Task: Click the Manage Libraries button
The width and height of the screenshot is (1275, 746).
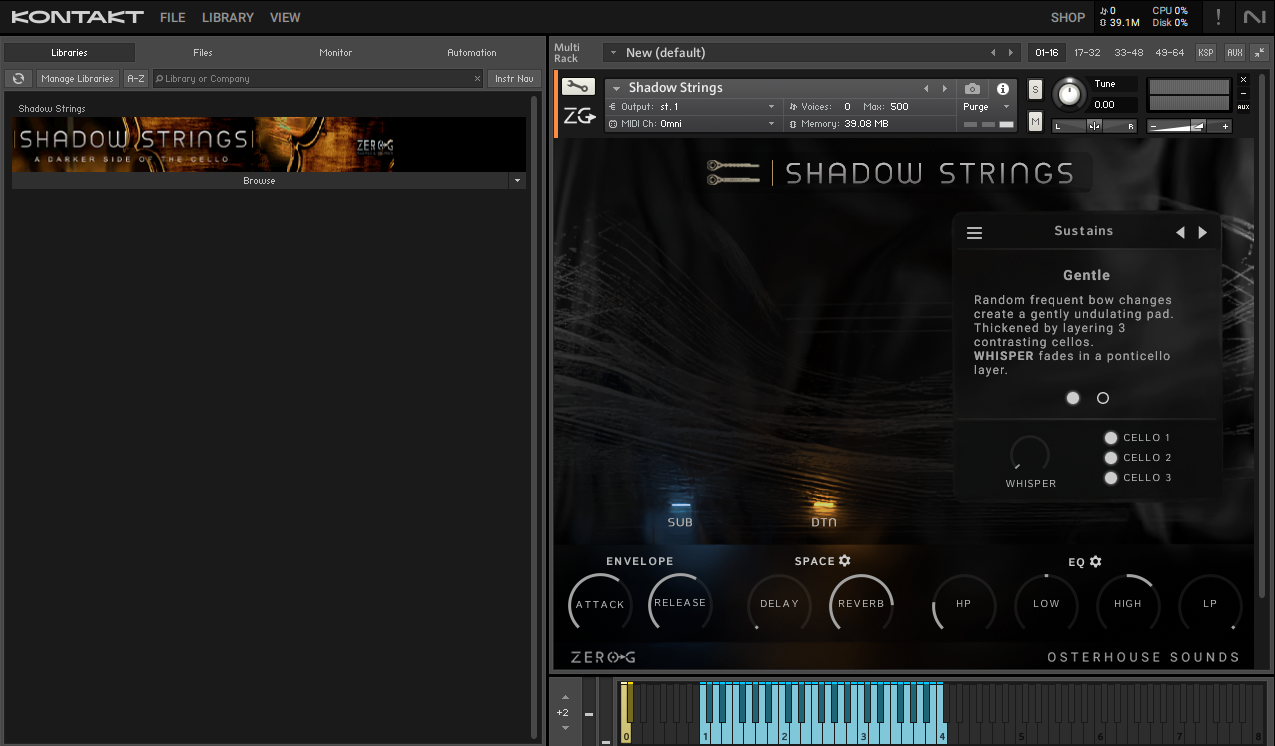Action: click(77, 78)
